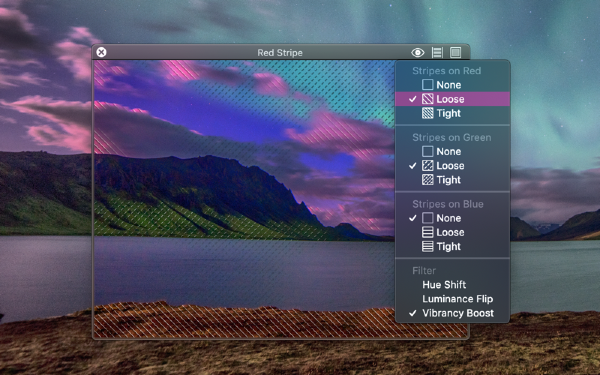This screenshot has width=600, height=375.
Task: Click the striped orange ground in the preview
Action: [x=245, y=321]
